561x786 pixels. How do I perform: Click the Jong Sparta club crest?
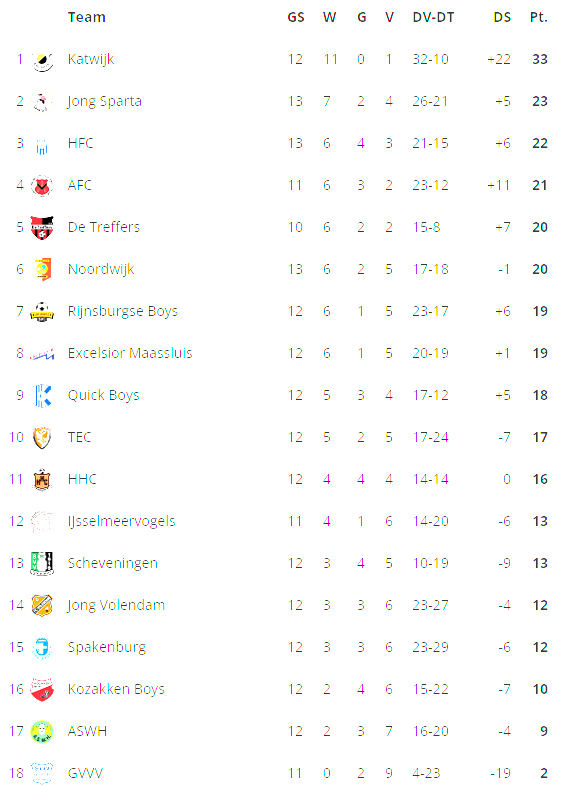click(42, 102)
